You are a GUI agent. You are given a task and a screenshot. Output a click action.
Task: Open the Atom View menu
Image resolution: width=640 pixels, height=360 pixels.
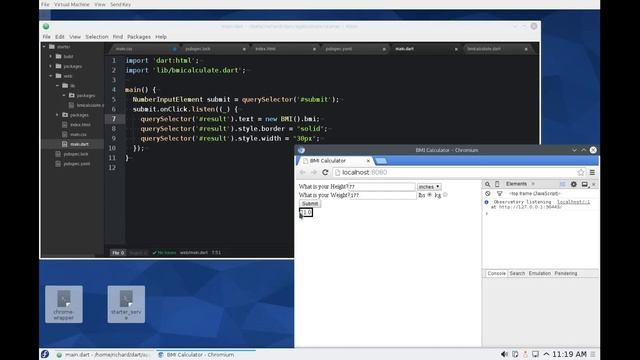point(75,37)
